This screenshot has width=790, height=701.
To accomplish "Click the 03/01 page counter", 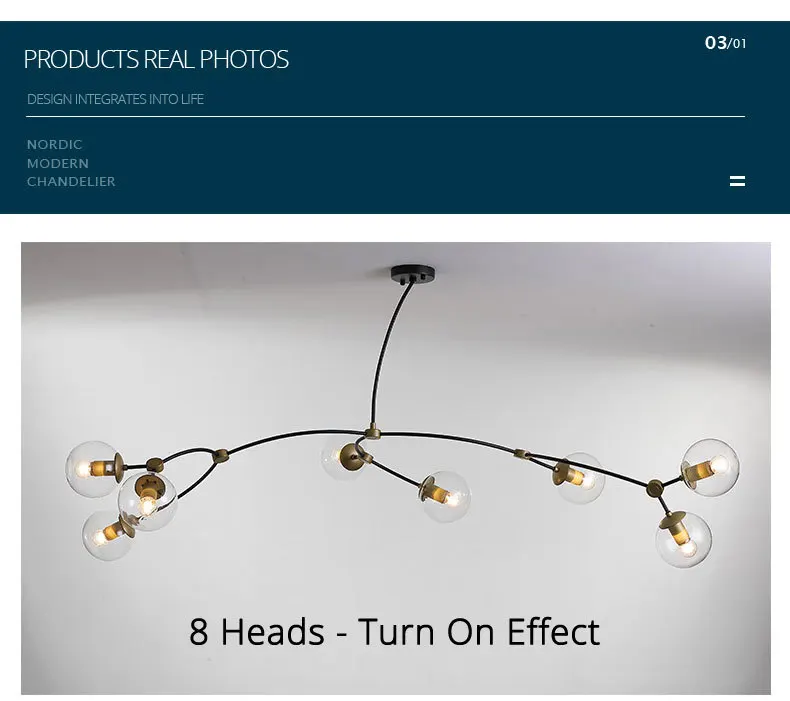I will click(x=725, y=43).
